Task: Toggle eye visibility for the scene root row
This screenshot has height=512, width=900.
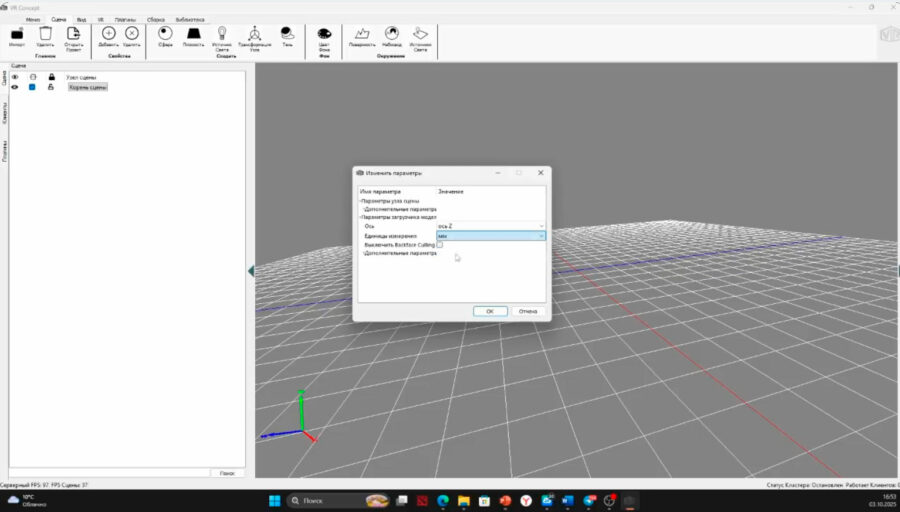Action: click(14, 87)
